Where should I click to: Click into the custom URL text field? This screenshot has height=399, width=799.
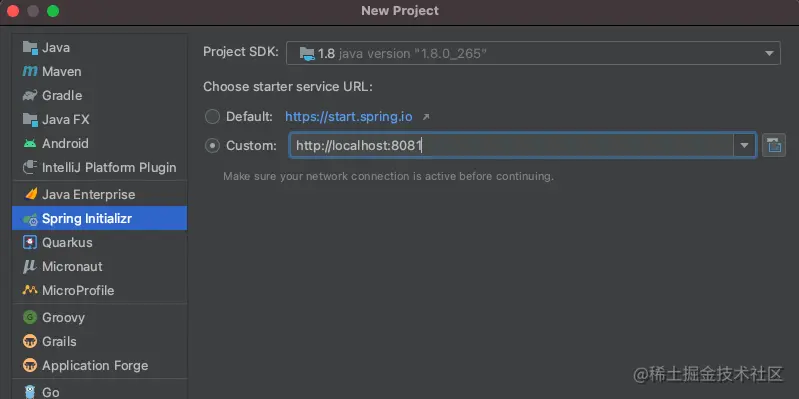[511, 146]
